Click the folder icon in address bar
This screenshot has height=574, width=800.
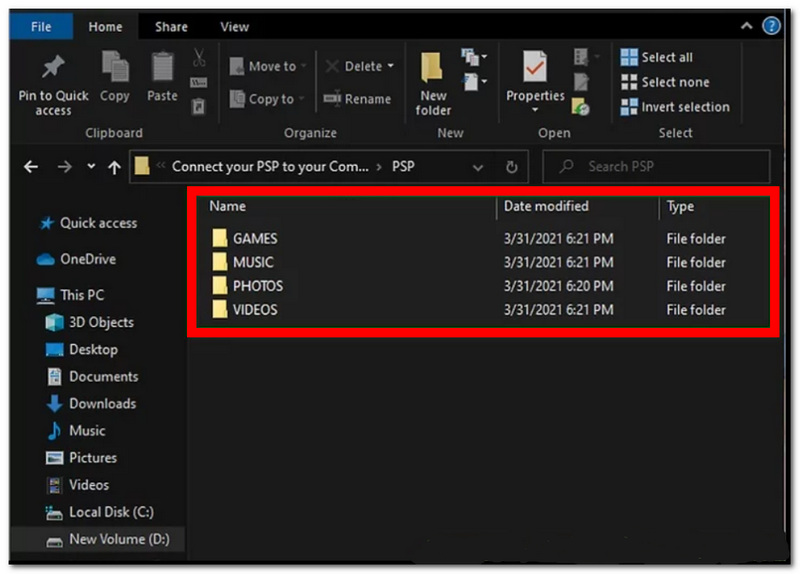click(142, 166)
